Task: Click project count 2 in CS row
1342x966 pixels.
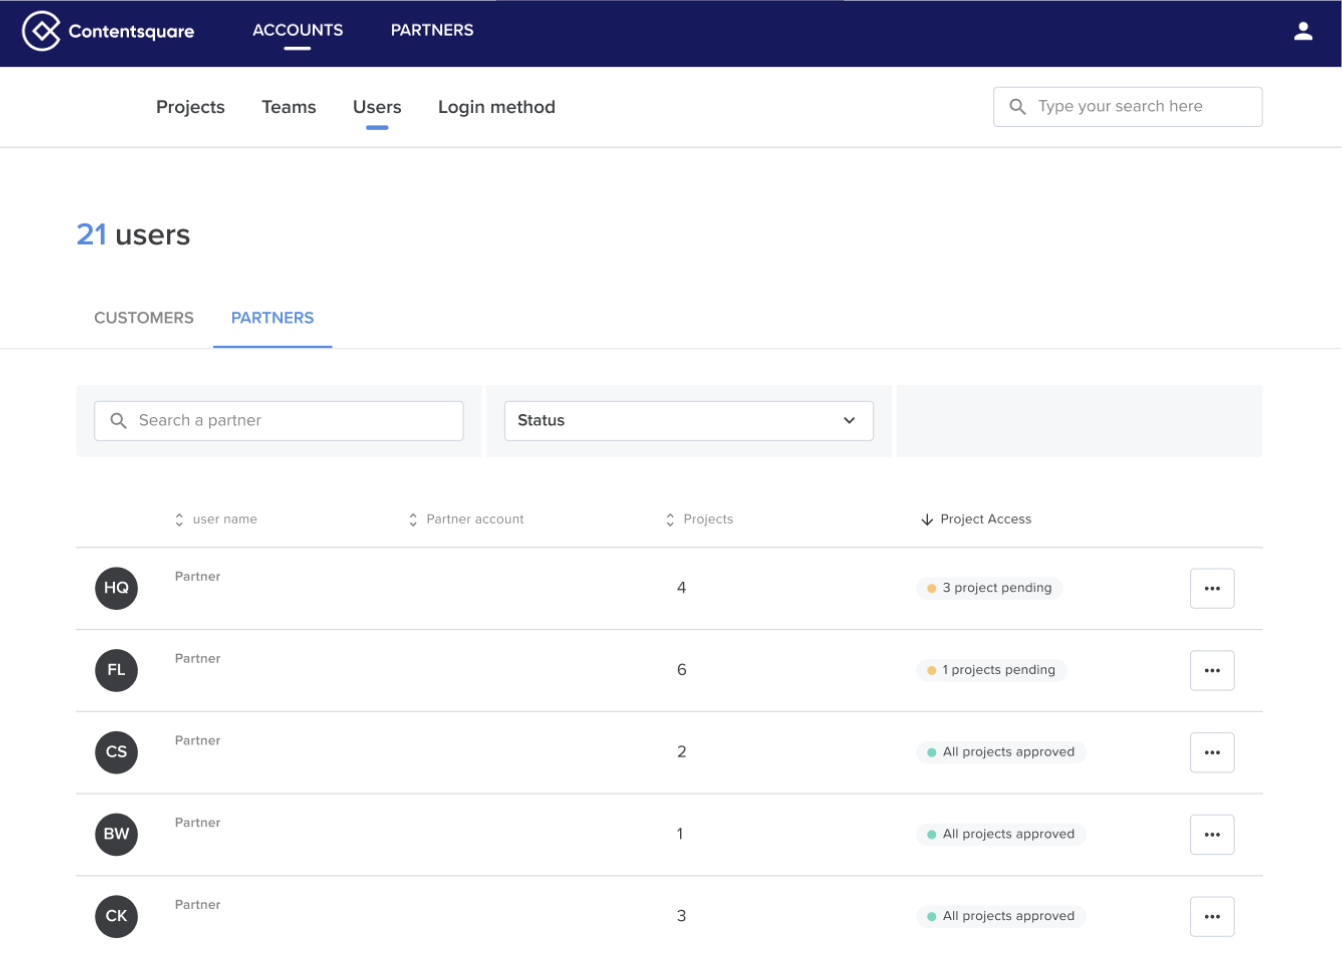Action: [x=681, y=752]
